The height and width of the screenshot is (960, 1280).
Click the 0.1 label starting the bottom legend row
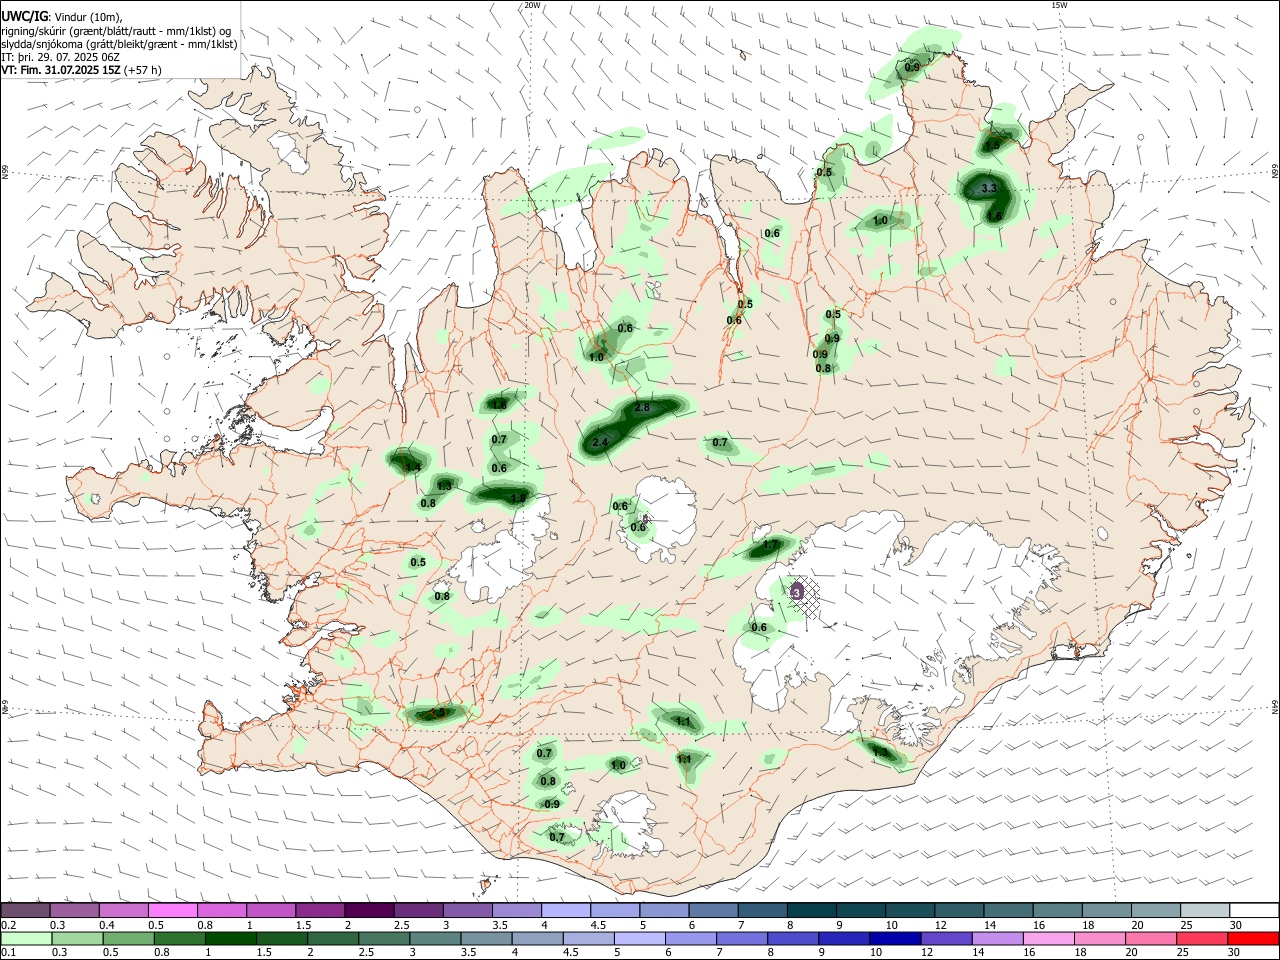8,953
